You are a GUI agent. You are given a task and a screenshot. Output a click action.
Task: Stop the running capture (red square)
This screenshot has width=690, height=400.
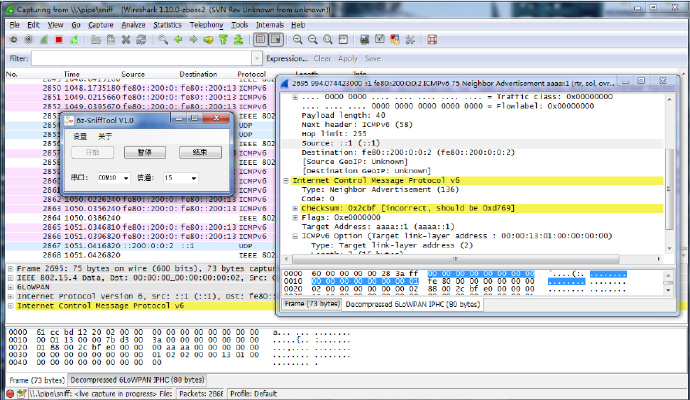[x=59, y=40]
